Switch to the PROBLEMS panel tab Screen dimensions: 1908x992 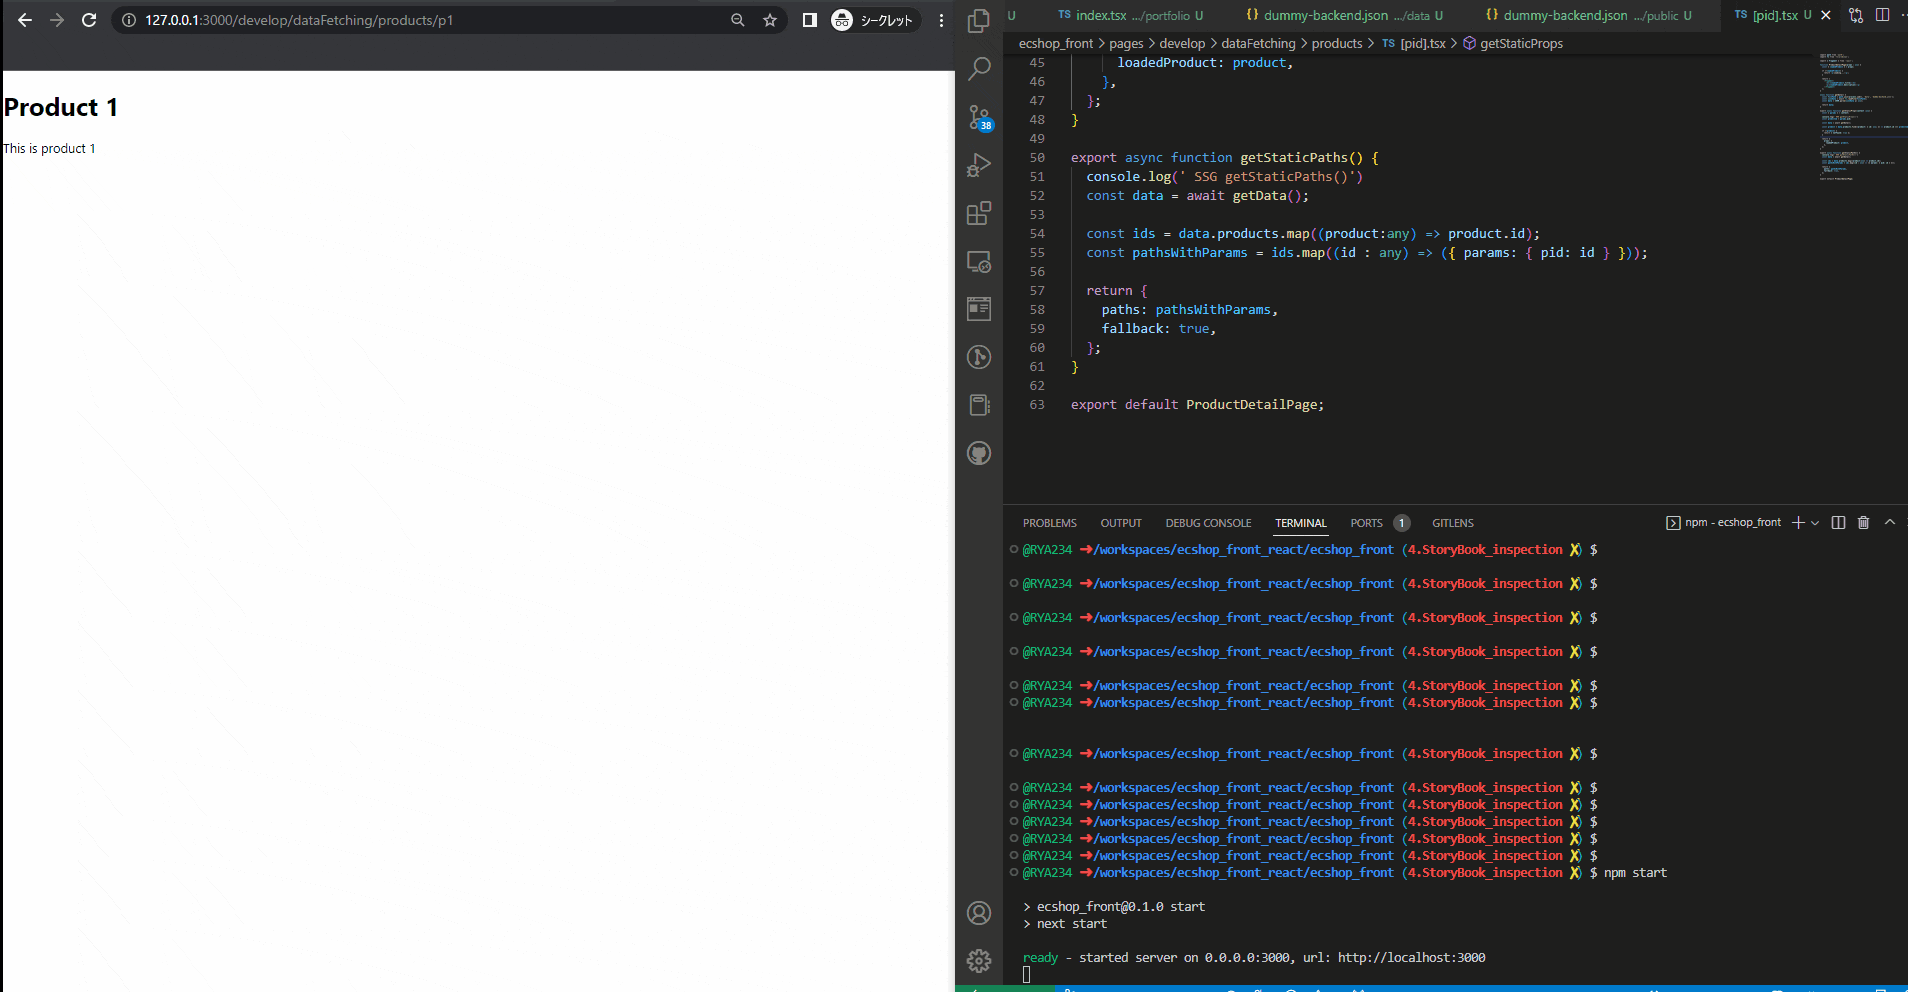point(1049,523)
